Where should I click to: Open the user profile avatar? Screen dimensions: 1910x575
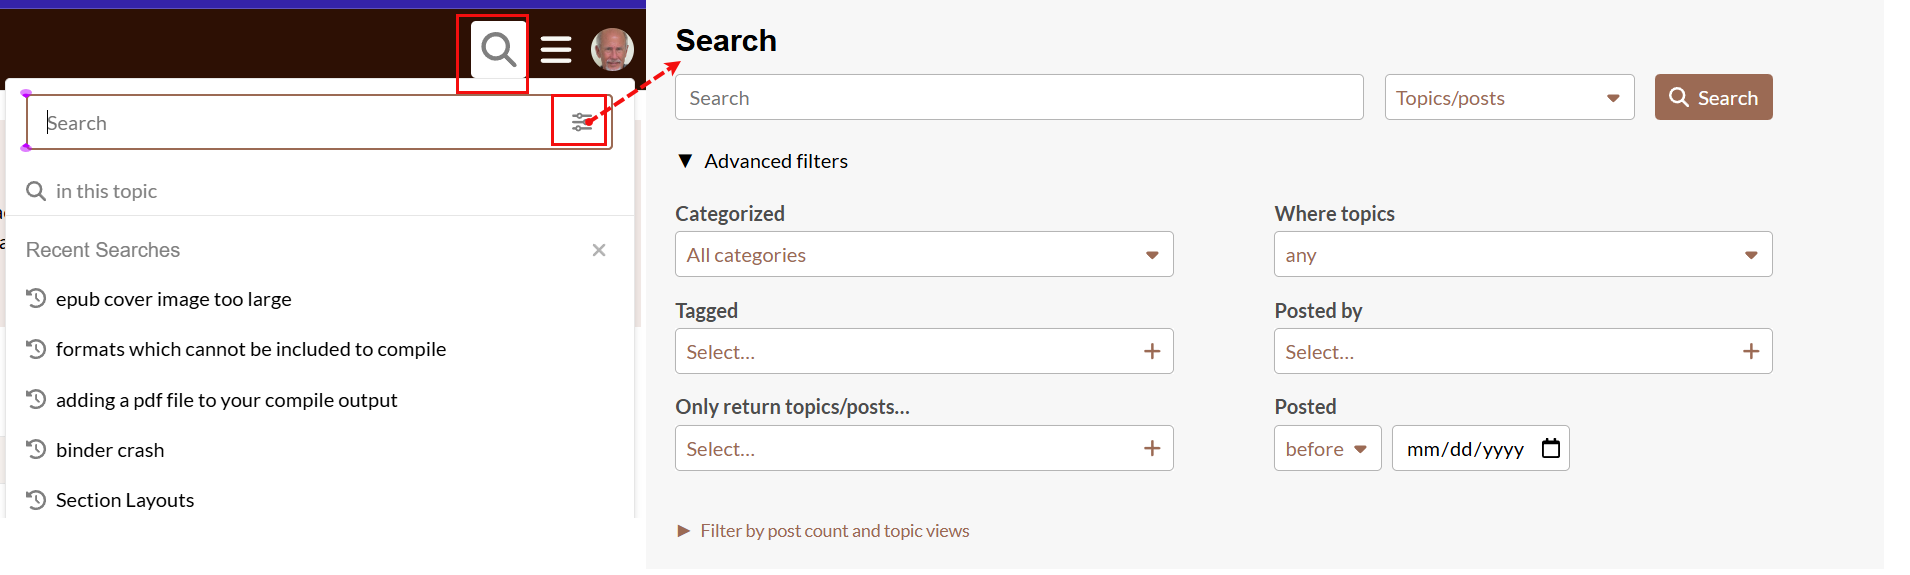coord(612,49)
